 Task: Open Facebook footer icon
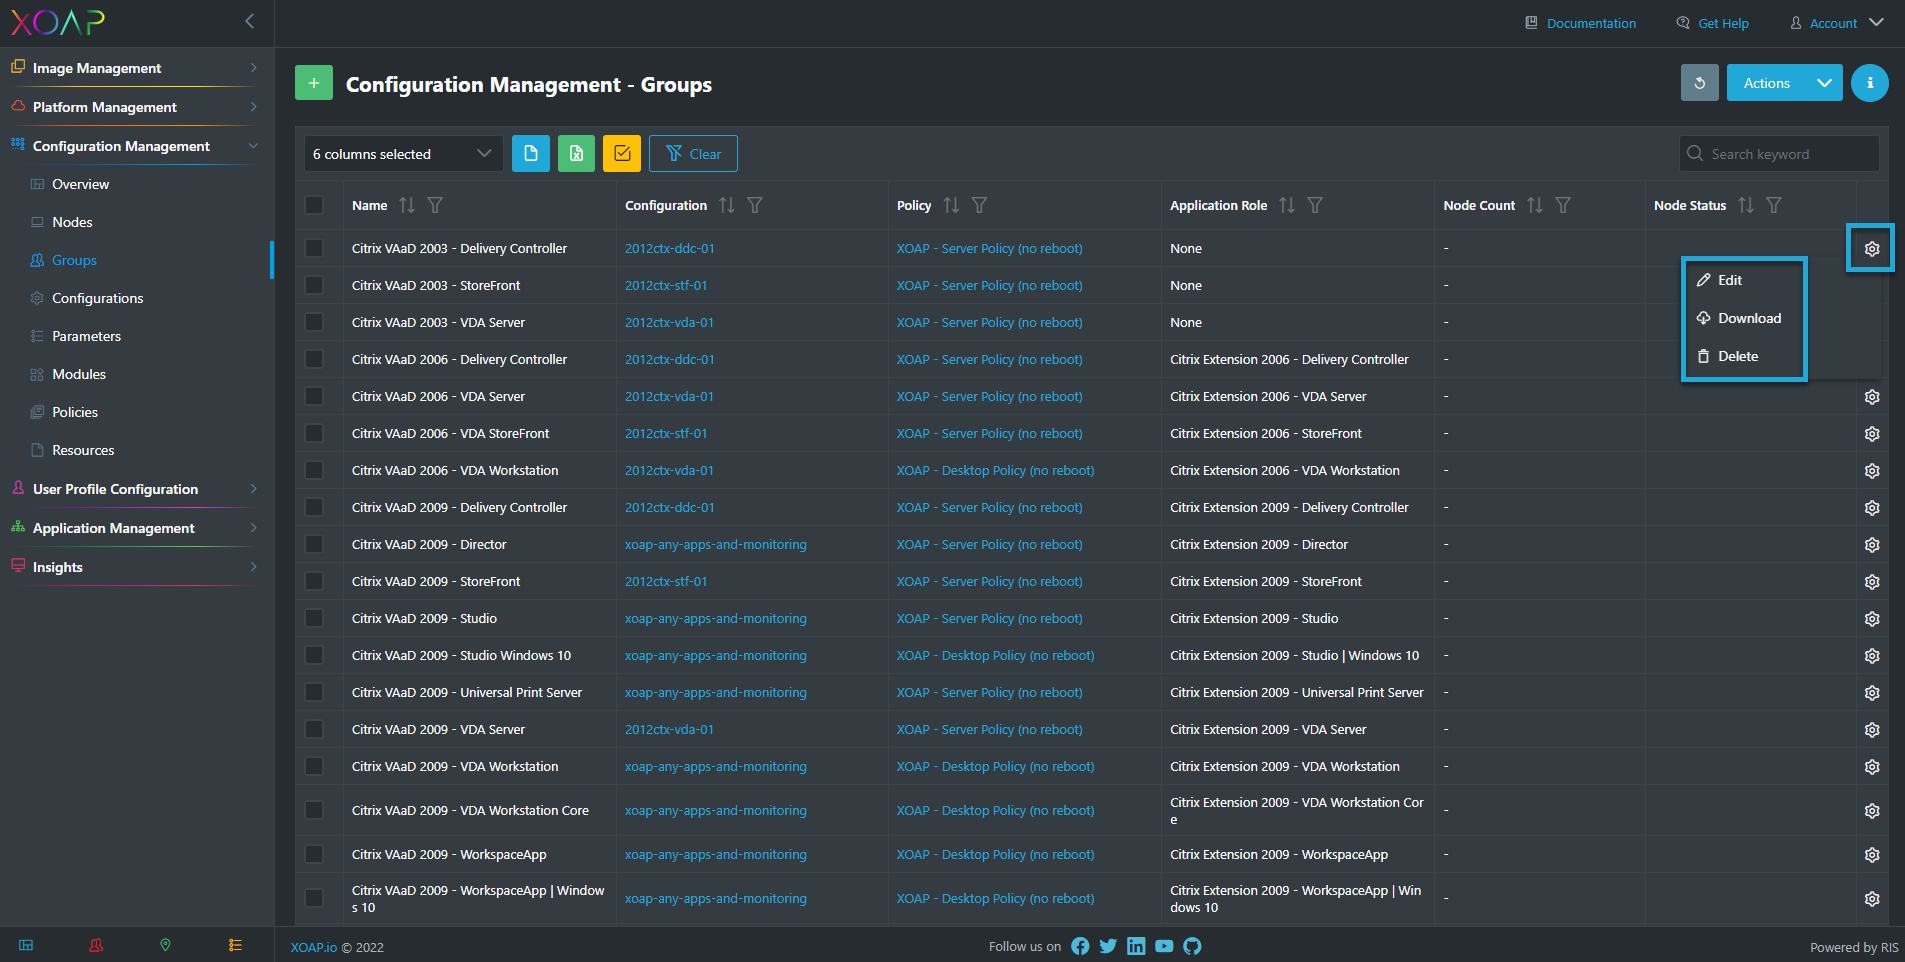click(x=1080, y=946)
